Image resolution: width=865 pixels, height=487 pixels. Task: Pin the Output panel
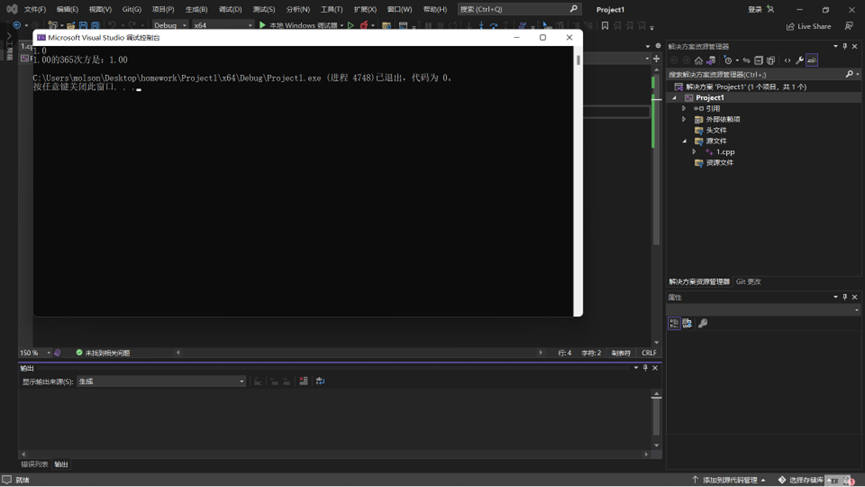coord(645,368)
